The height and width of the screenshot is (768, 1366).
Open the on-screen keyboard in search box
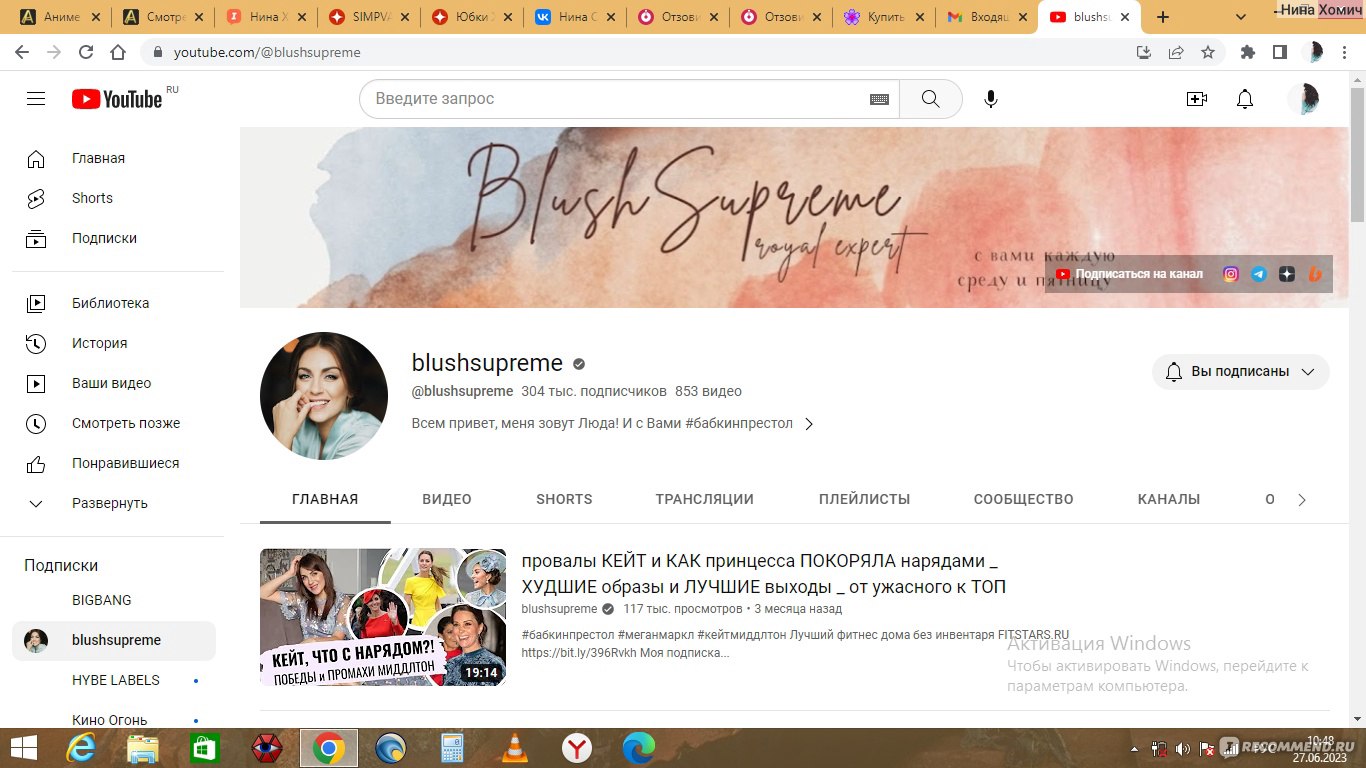879,99
